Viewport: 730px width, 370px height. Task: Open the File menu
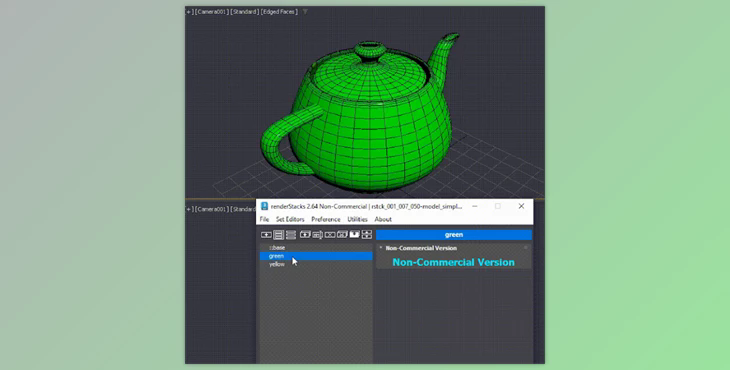[x=264, y=219]
